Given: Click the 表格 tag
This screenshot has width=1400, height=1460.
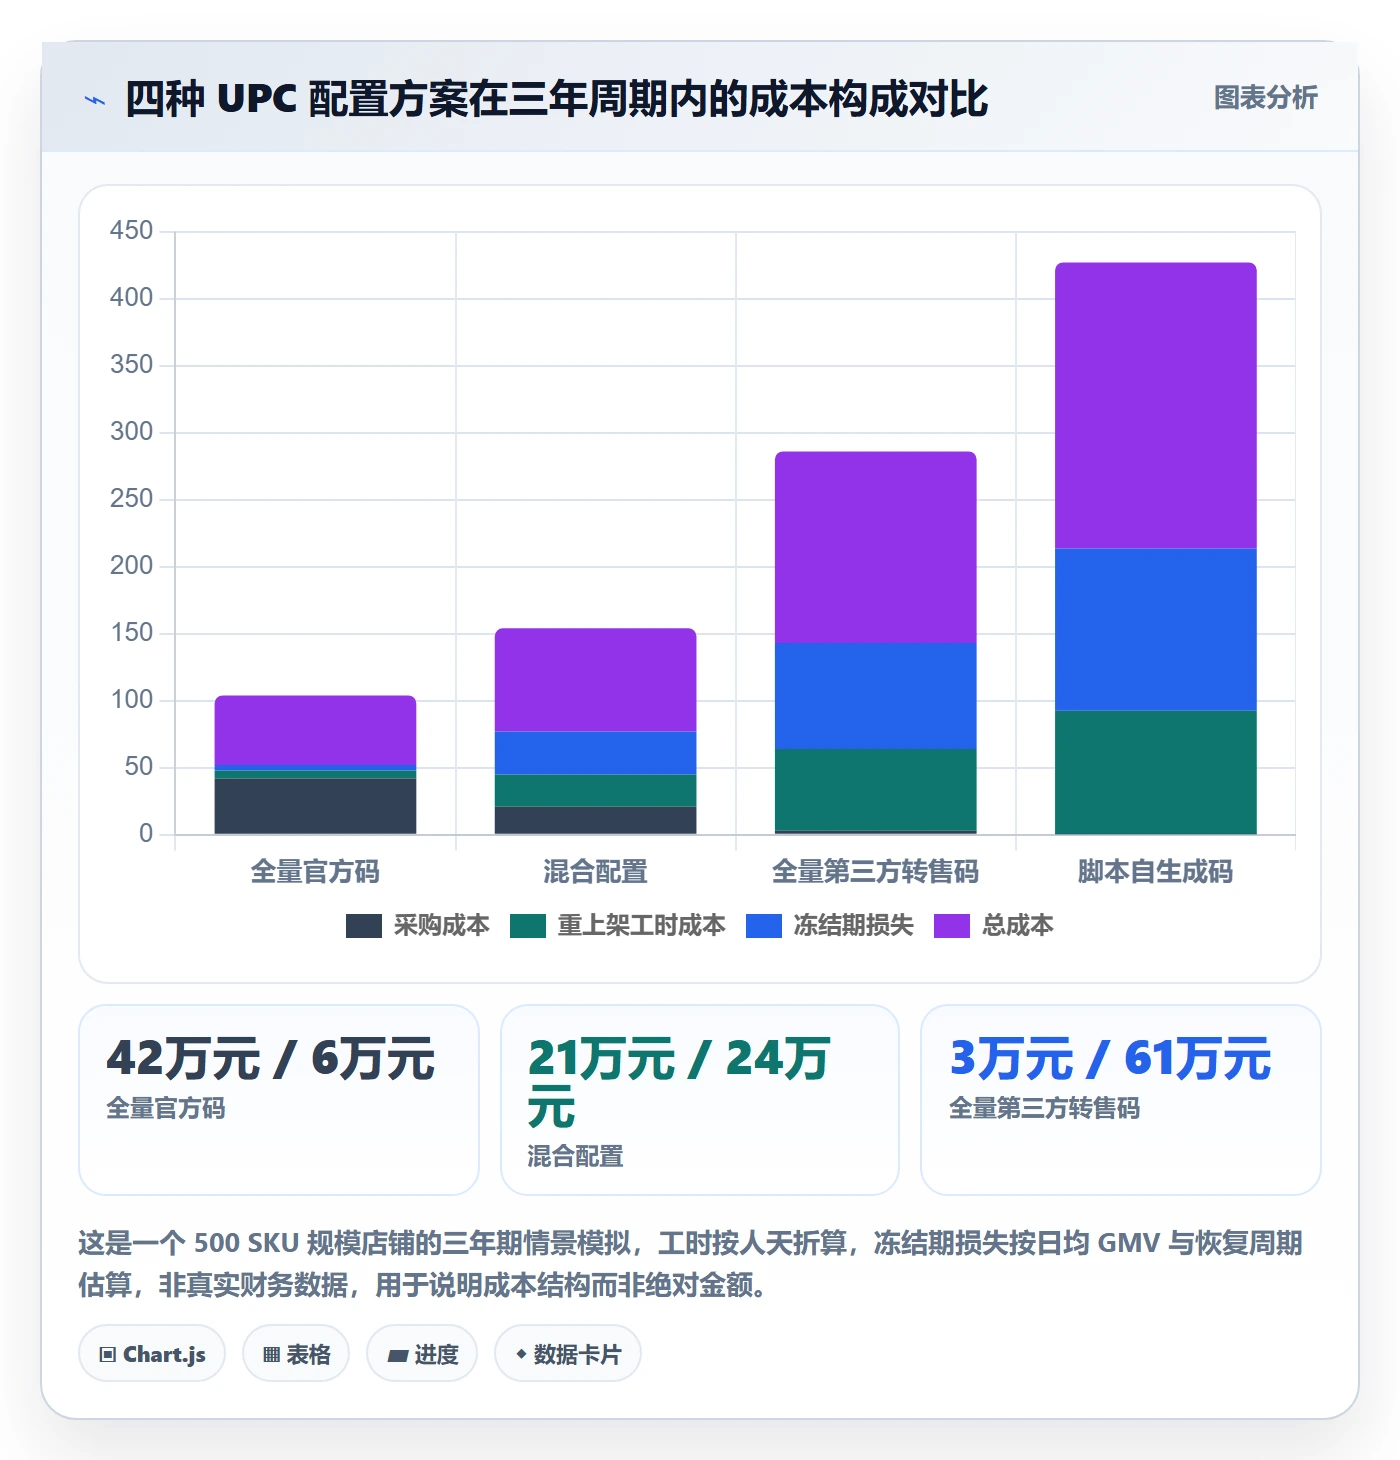Looking at the screenshot, I should click(296, 1354).
